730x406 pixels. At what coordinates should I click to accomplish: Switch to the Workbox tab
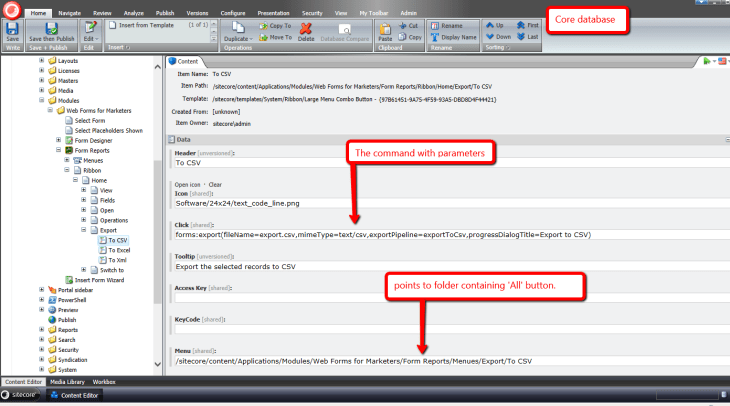tap(104, 382)
